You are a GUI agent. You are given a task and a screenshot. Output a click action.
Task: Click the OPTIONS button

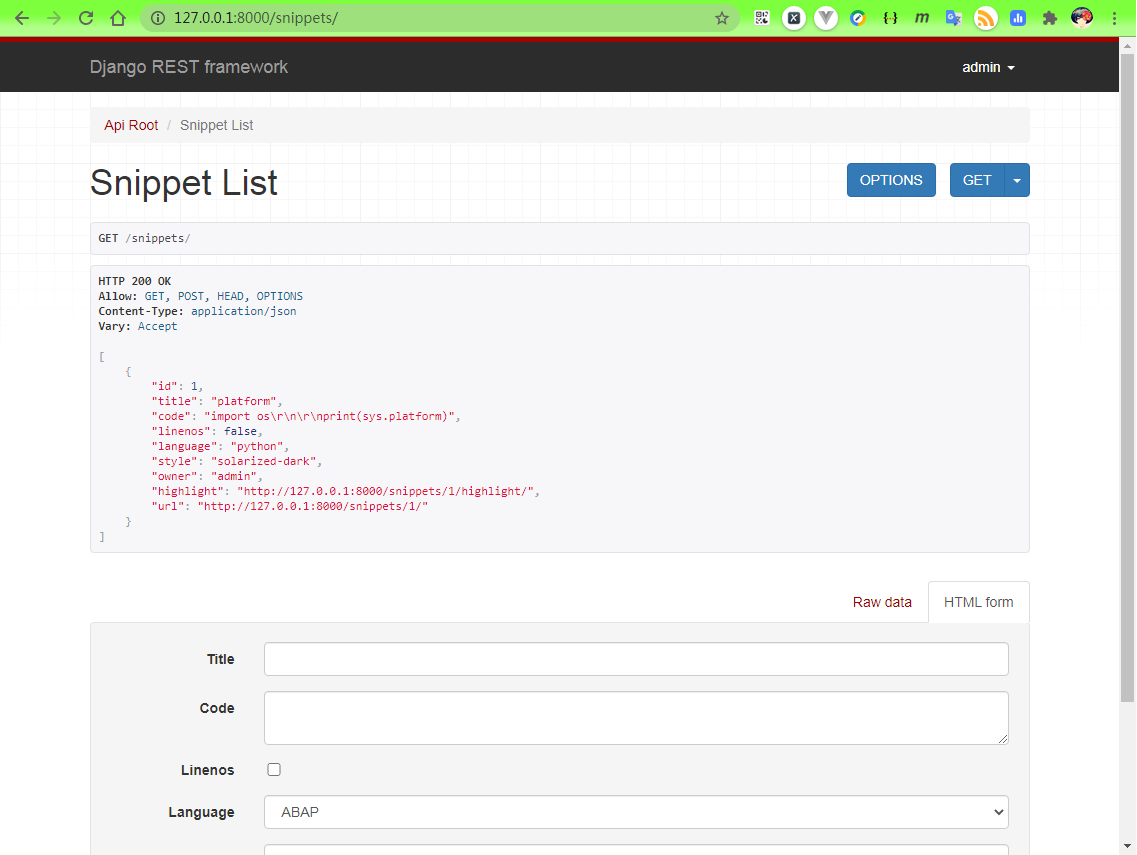coord(891,181)
